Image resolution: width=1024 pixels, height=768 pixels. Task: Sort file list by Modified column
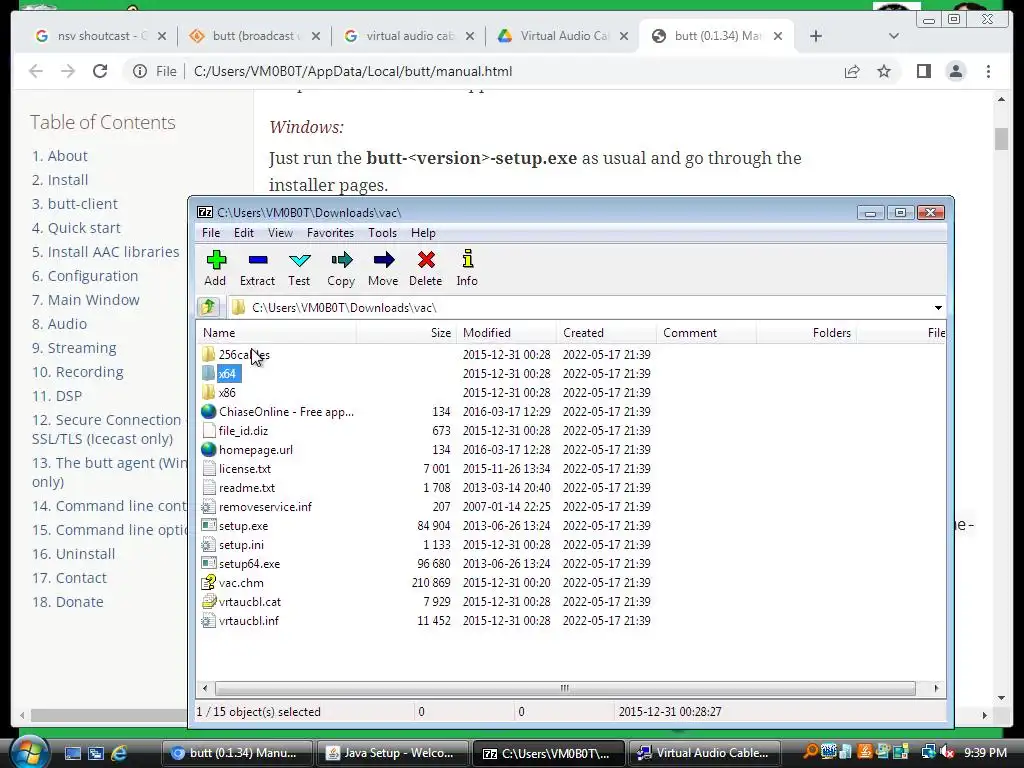[506, 332]
